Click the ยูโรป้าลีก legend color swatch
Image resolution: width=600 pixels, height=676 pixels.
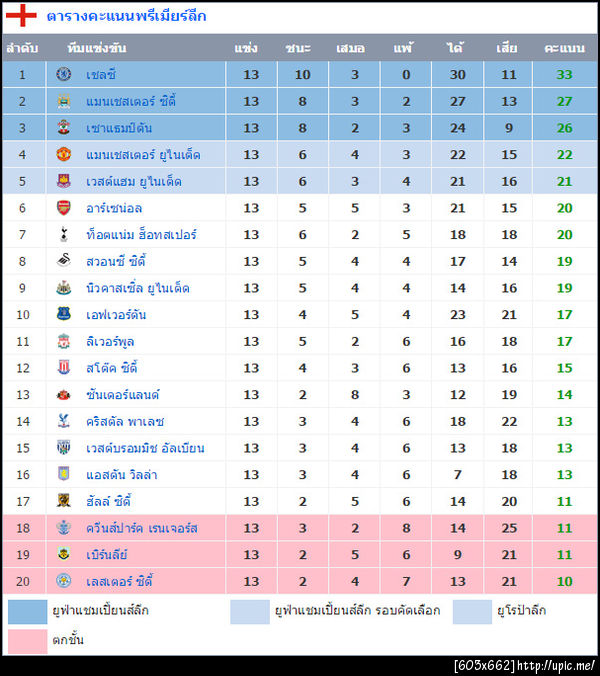pos(472,611)
